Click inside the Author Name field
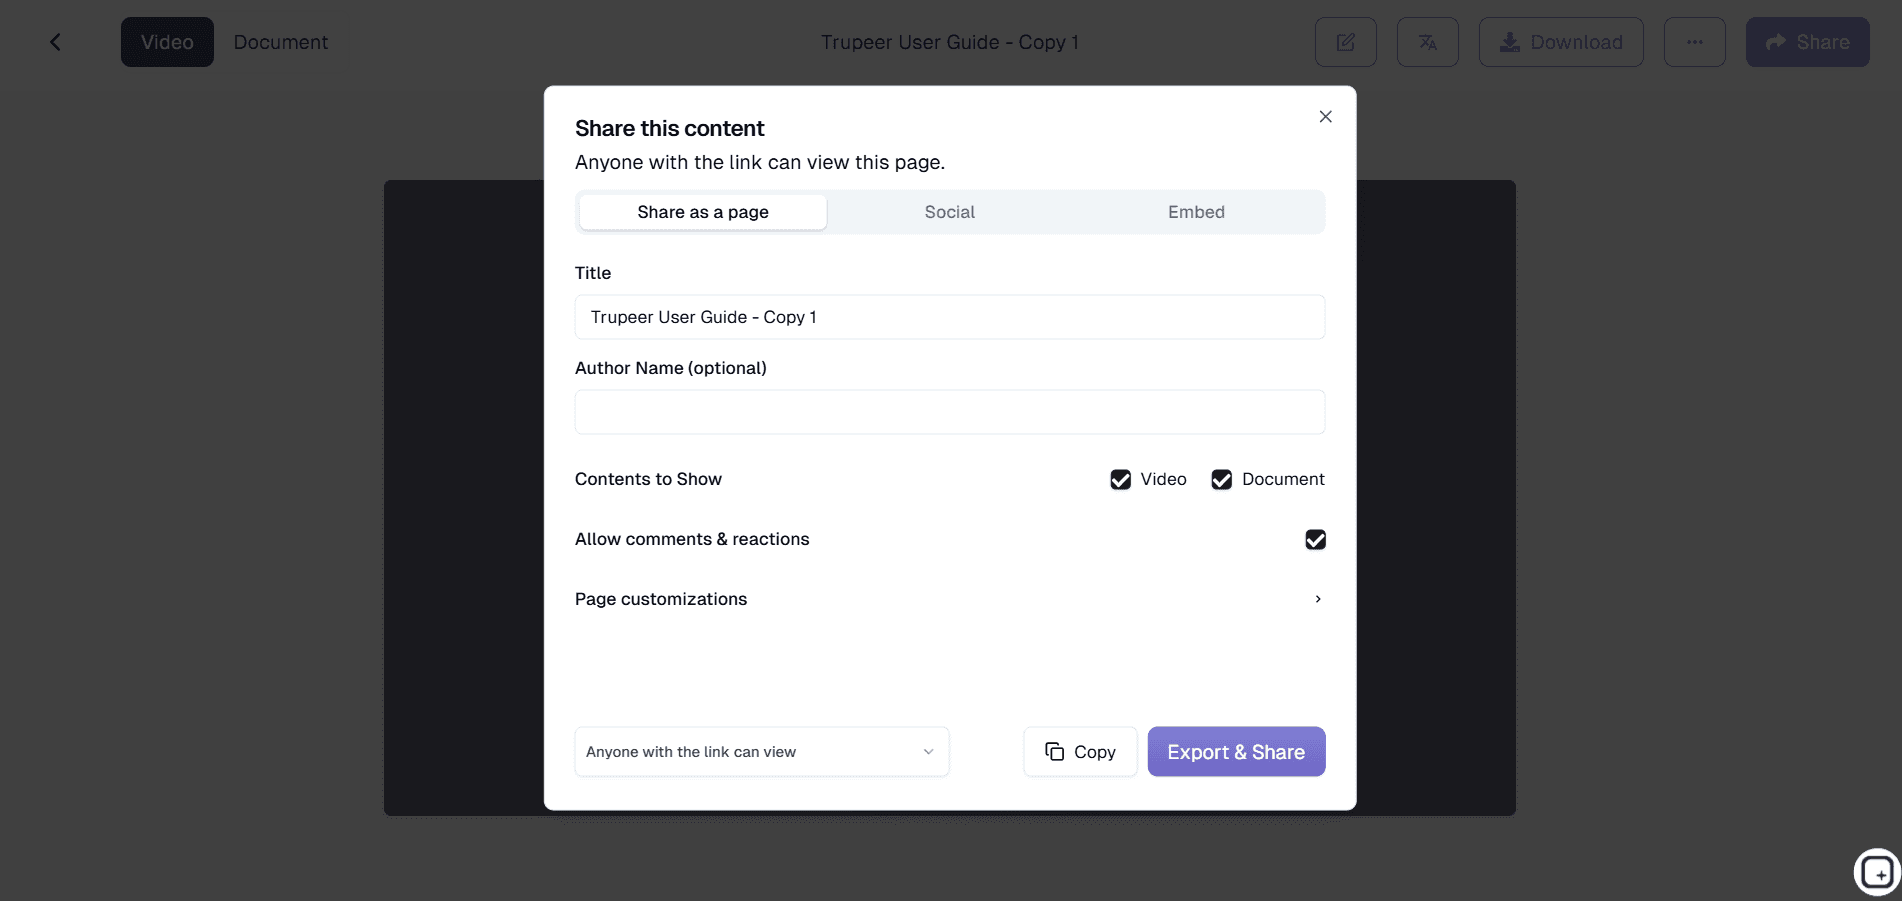Image resolution: width=1902 pixels, height=901 pixels. [x=949, y=411]
